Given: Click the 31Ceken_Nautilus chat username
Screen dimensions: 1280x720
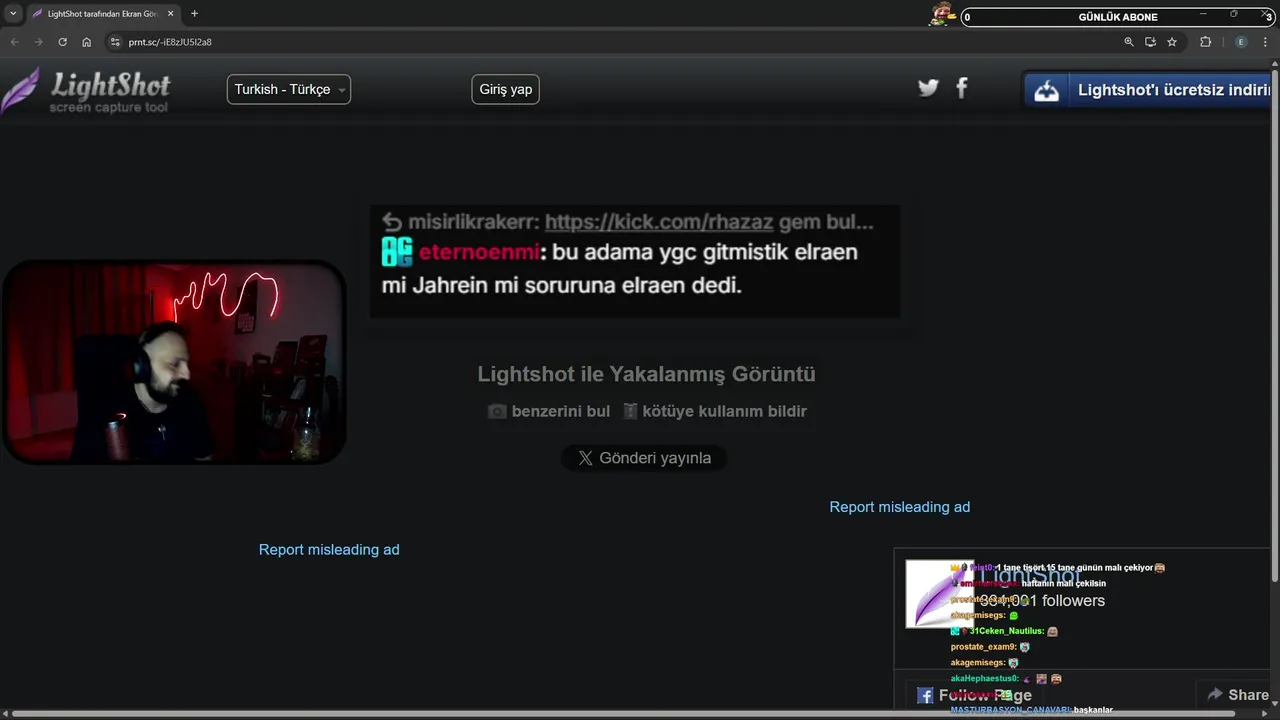Looking at the screenshot, I should point(1006,631).
